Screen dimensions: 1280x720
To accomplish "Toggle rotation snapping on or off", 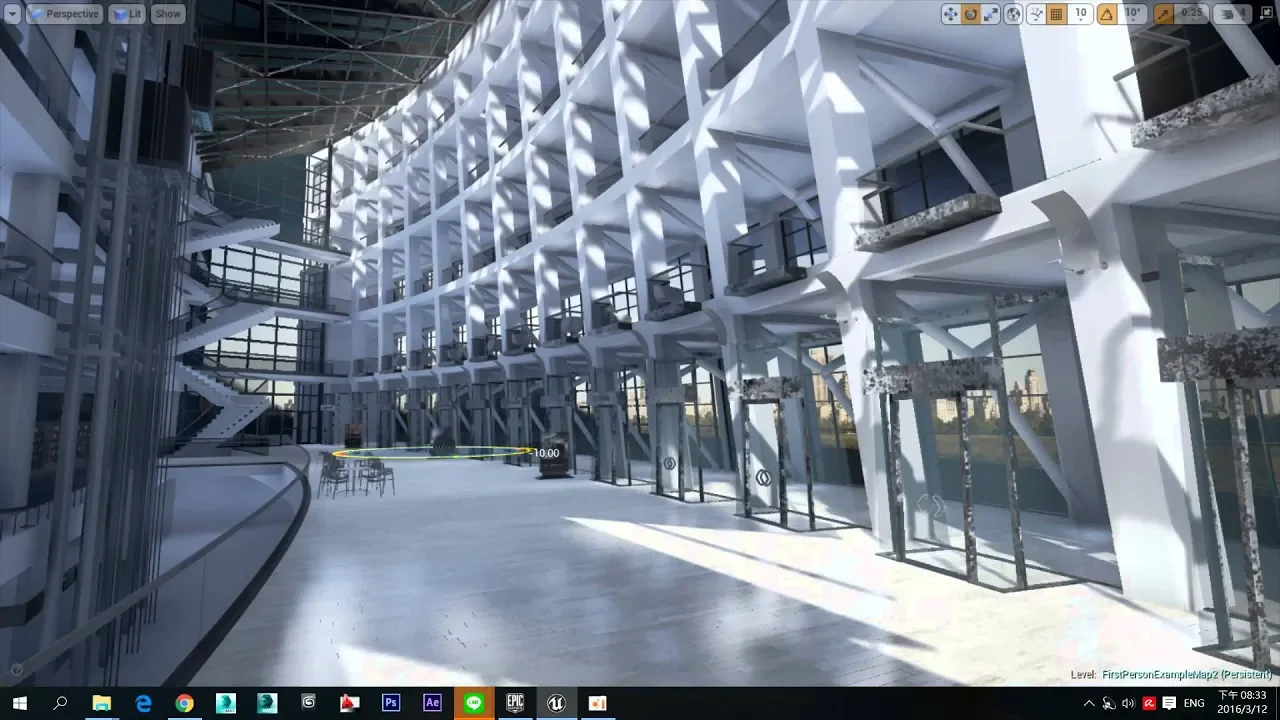I will (1107, 14).
